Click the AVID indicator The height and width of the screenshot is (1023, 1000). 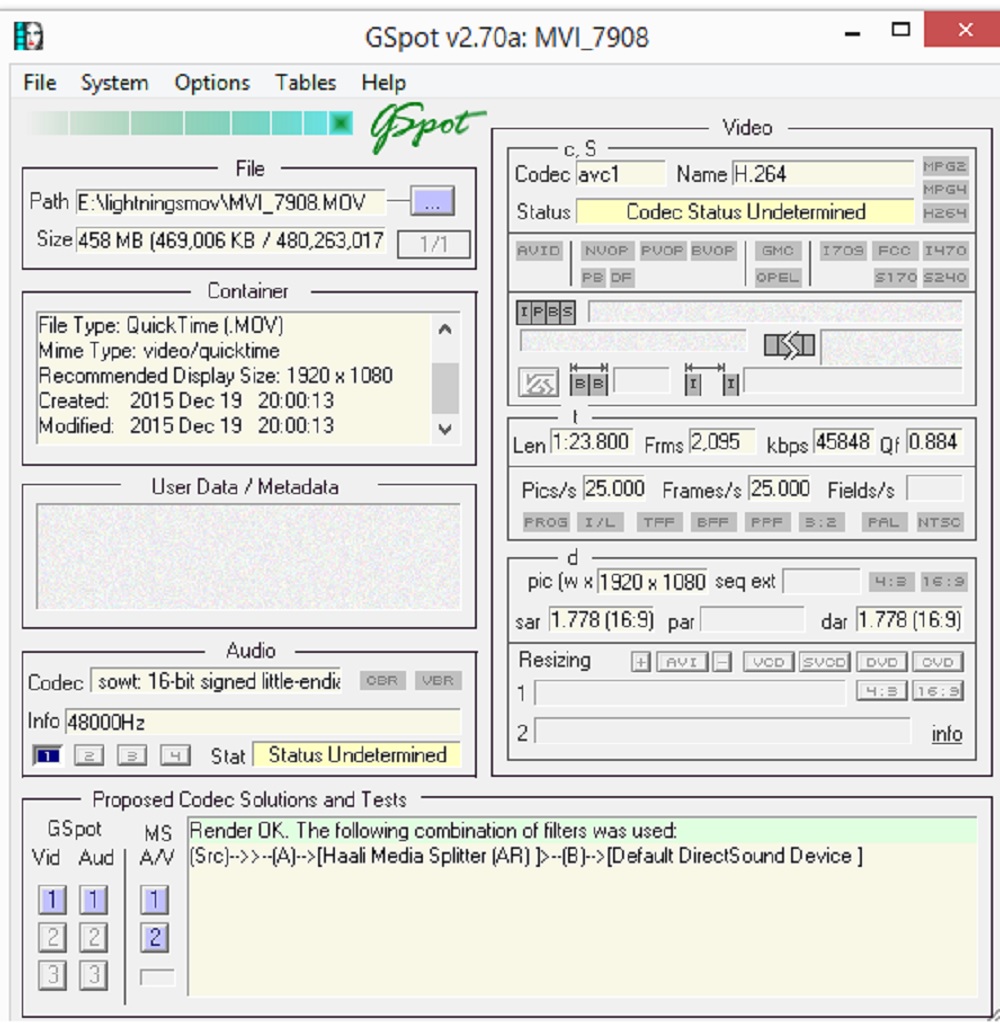(x=539, y=251)
